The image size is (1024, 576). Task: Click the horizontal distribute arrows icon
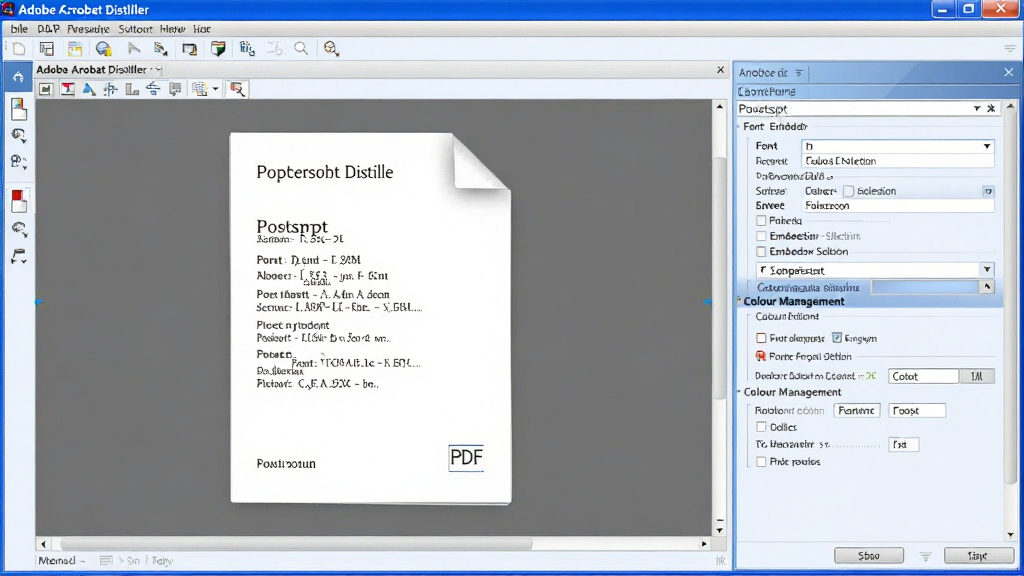pos(153,89)
